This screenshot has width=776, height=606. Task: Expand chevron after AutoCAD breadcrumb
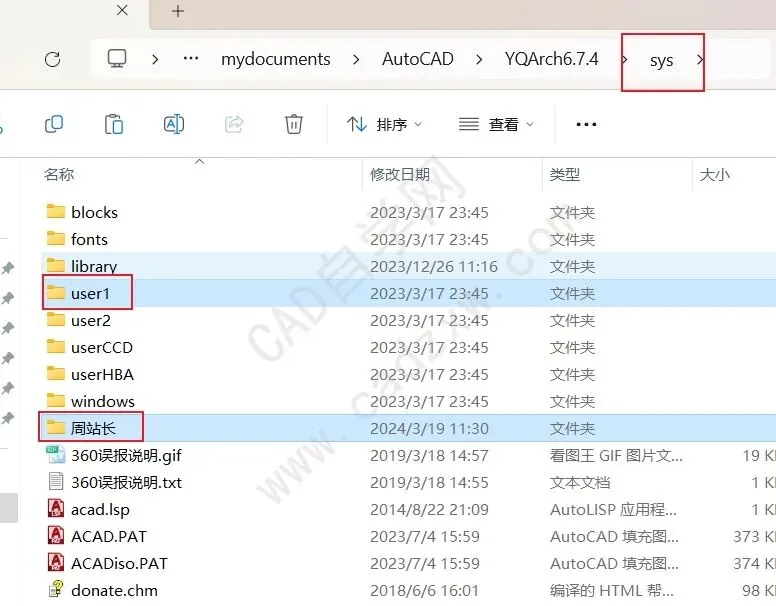pyautogui.click(x=479, y=60)
